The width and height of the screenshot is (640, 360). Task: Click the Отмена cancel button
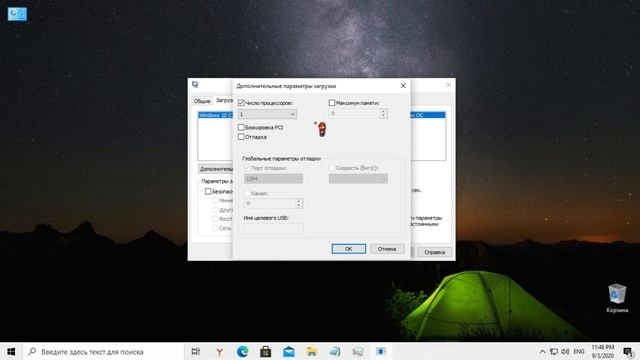[387, 249]
